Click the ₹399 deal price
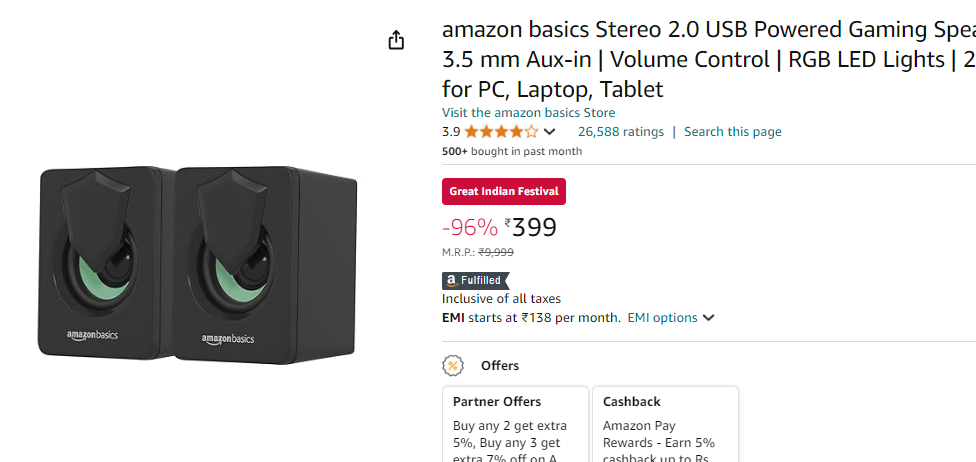The image size is (976, 462). (x=531, y=228)
